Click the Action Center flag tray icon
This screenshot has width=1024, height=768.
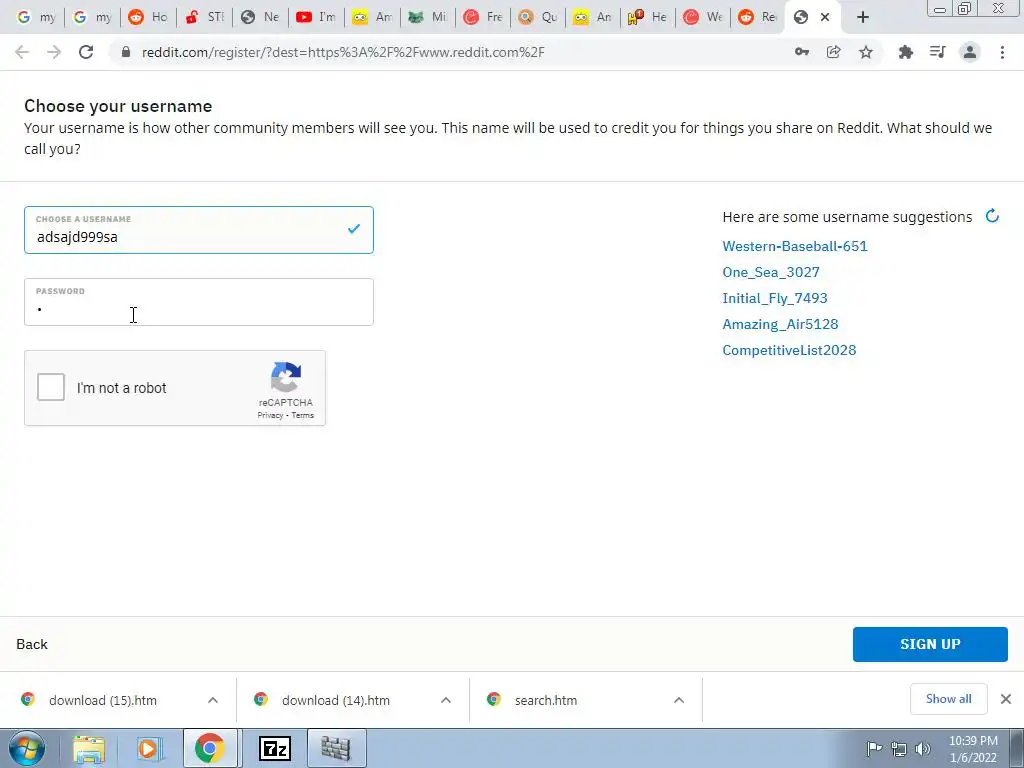[874, 748]
